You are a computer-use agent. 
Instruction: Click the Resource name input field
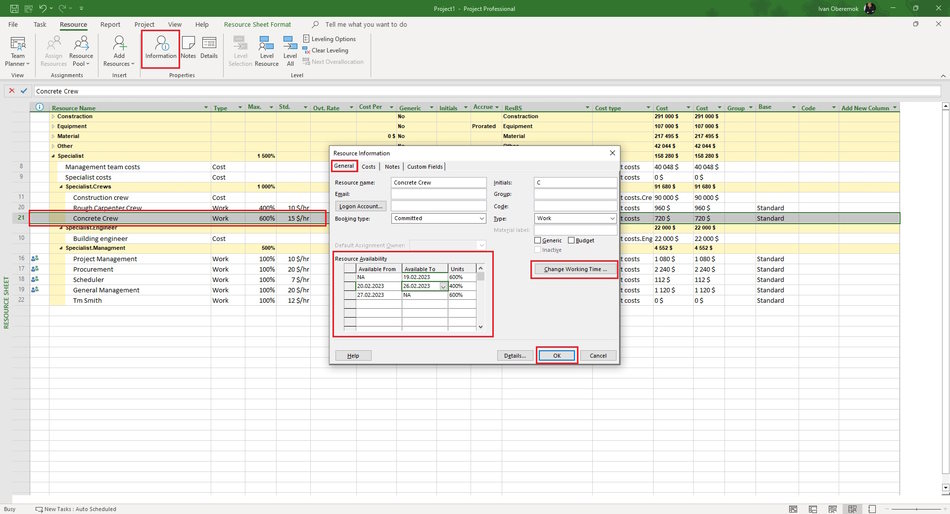coord(438,182)
